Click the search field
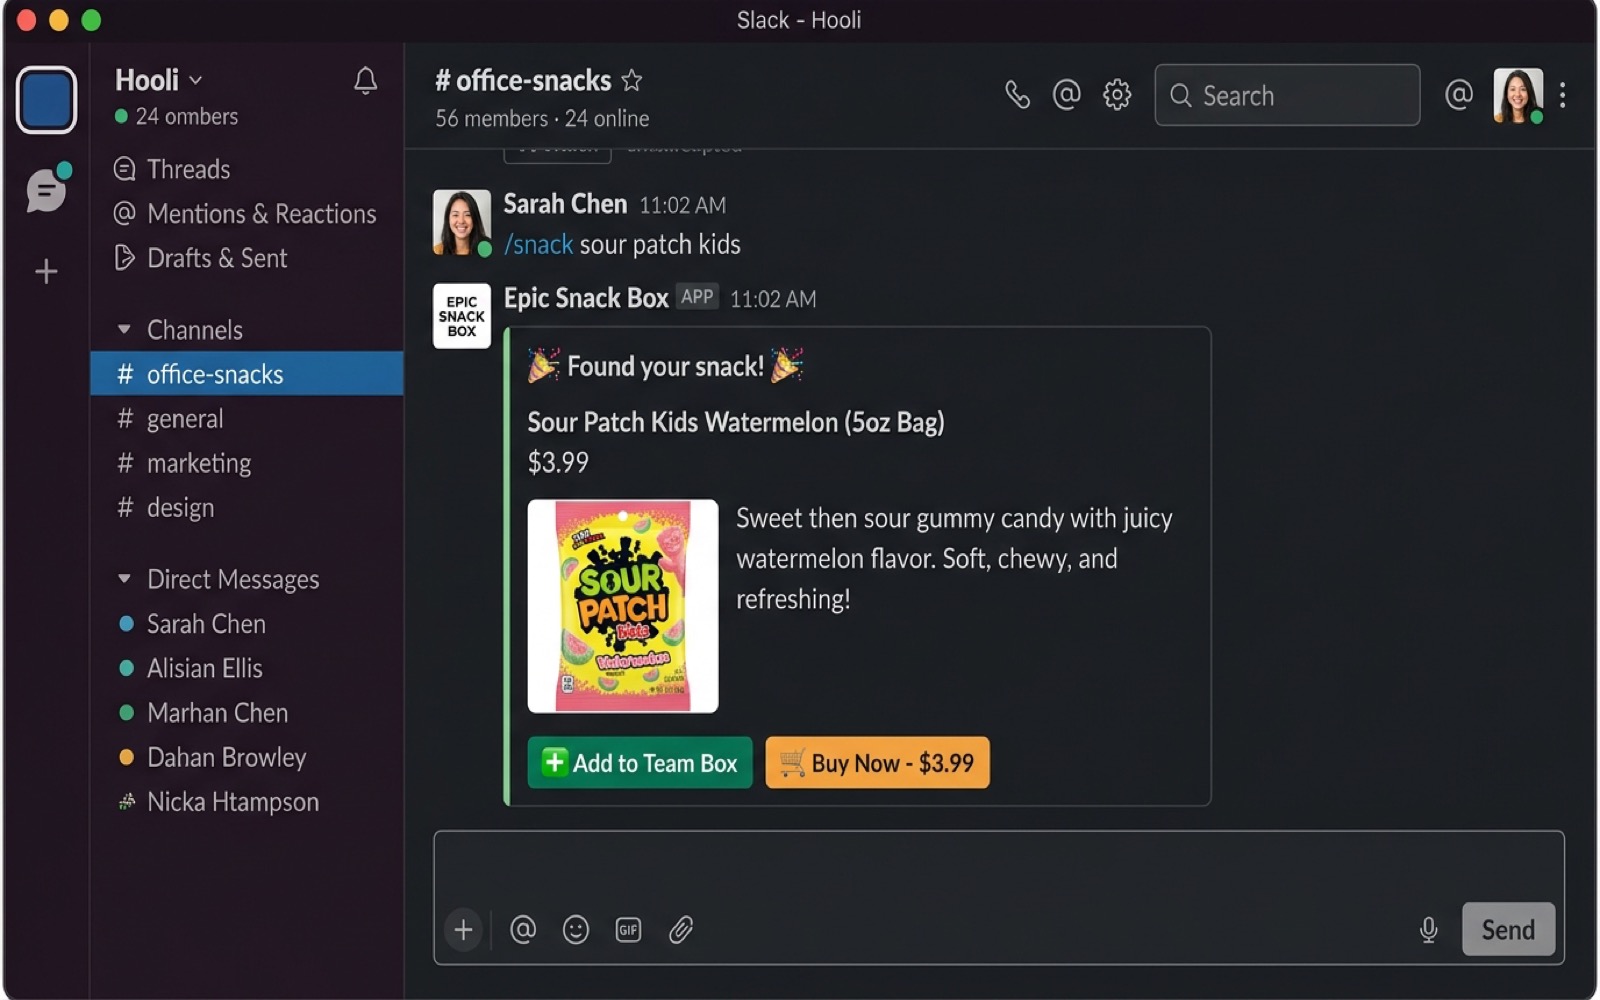1600x1000 pixels. [x=1287, y=95]
